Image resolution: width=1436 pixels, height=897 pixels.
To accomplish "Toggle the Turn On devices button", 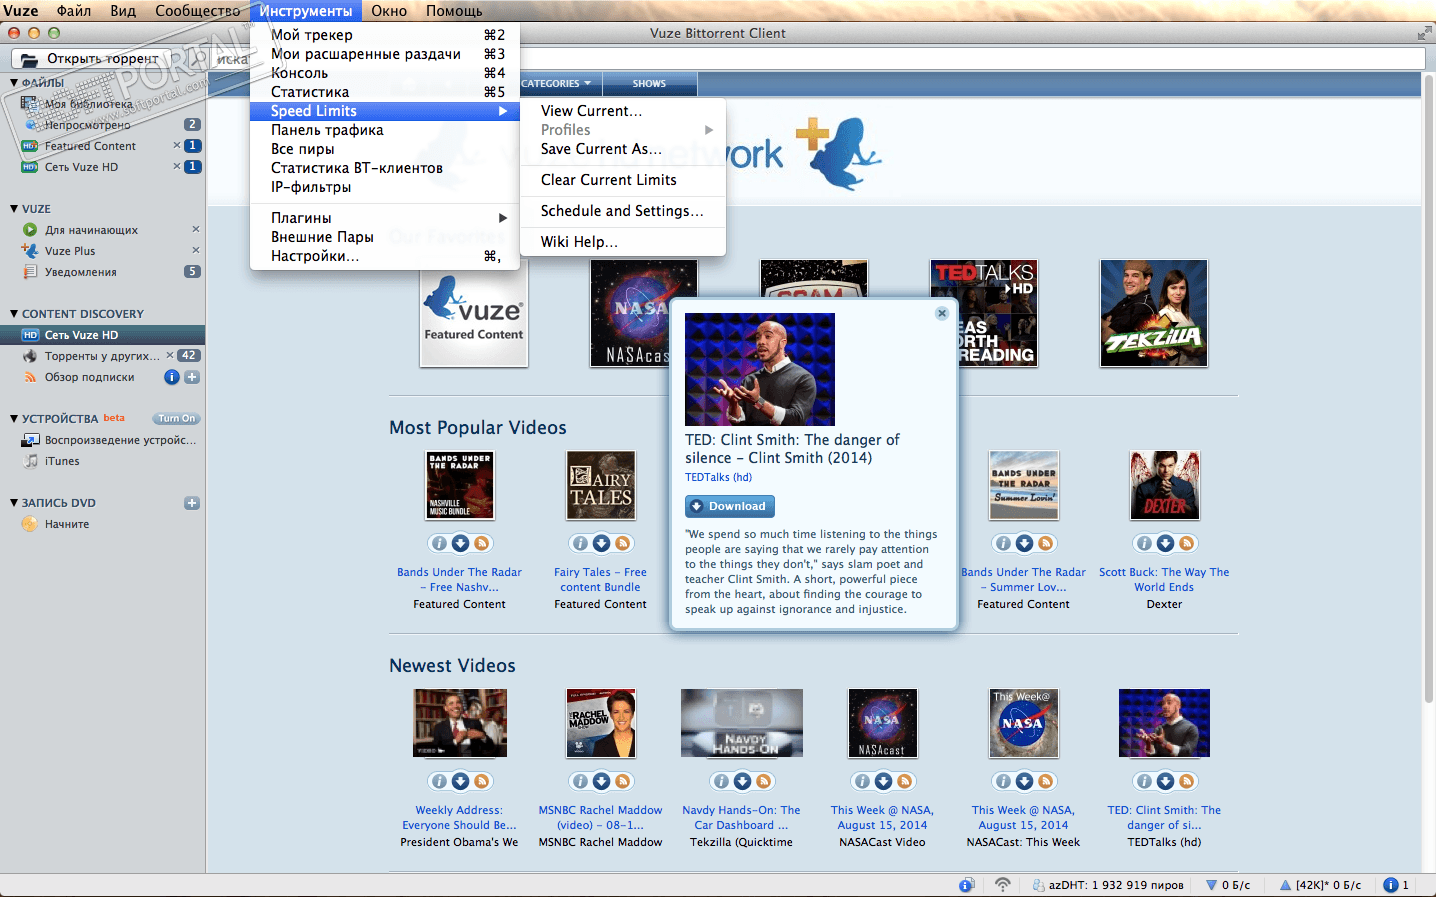I will [177, 419].
